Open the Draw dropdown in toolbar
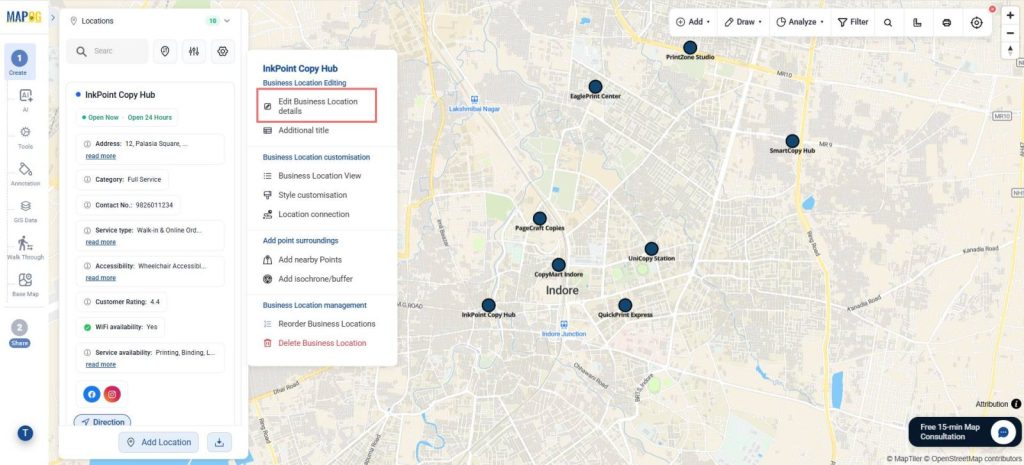 coord(743,22)
